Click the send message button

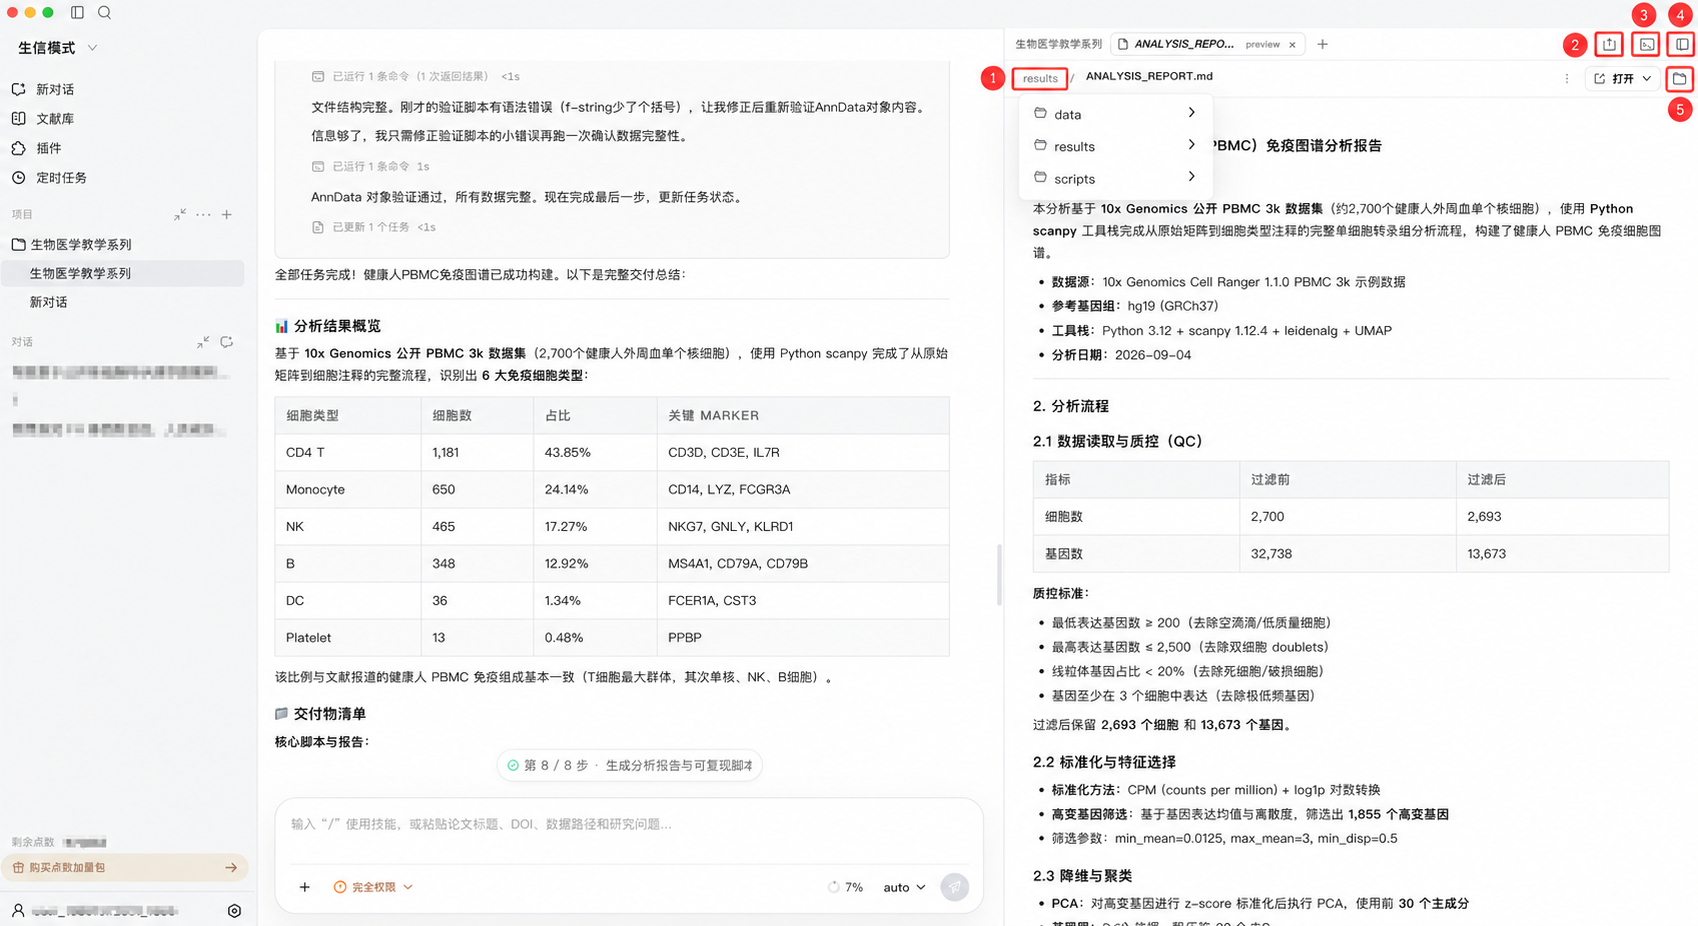point(955,887)
